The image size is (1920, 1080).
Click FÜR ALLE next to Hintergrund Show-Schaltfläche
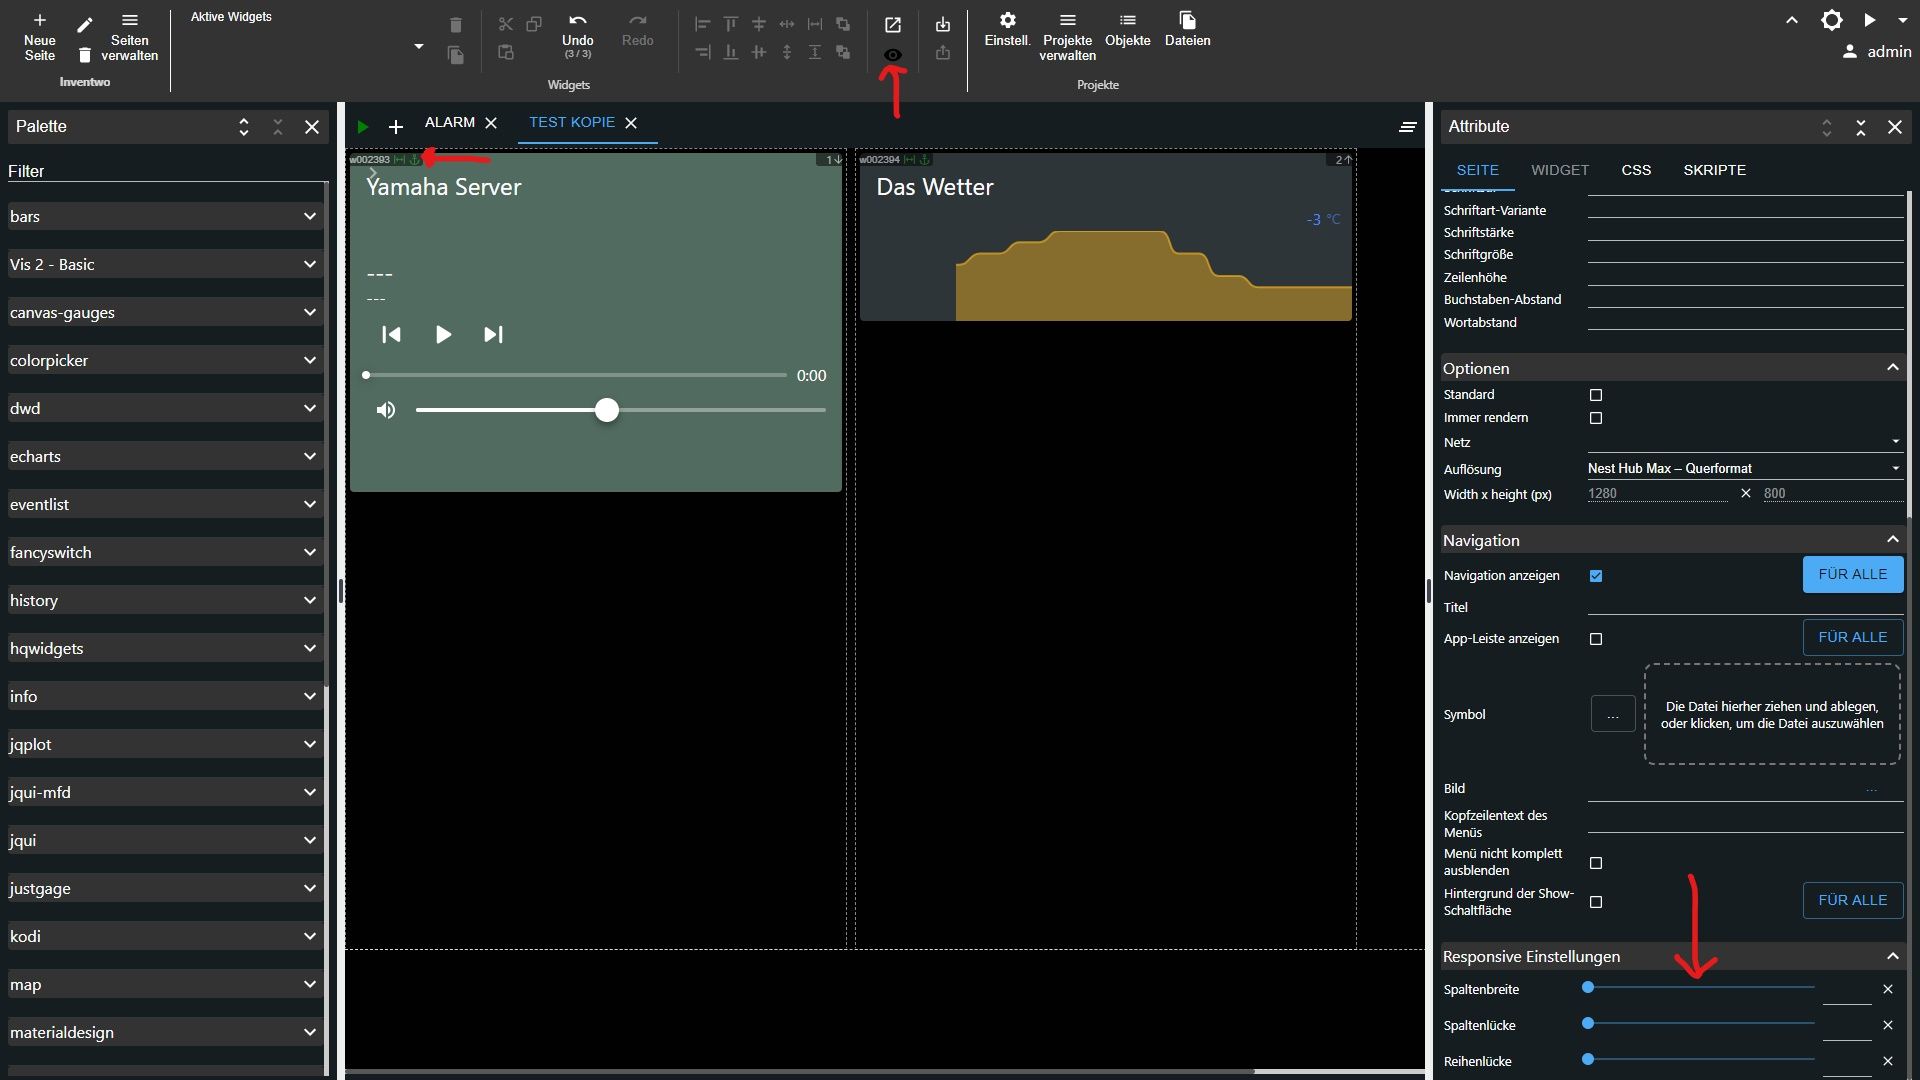[x=1852, y=901]
